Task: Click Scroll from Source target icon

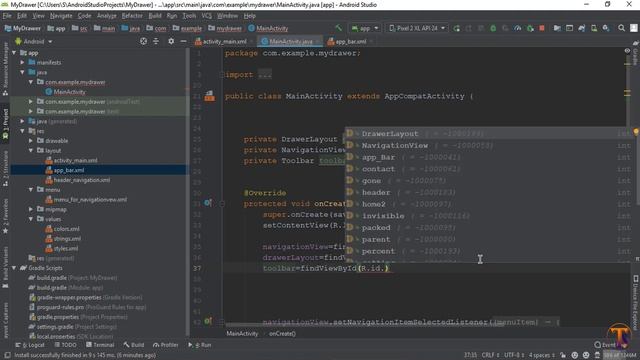Action: (x=143, y=41)
